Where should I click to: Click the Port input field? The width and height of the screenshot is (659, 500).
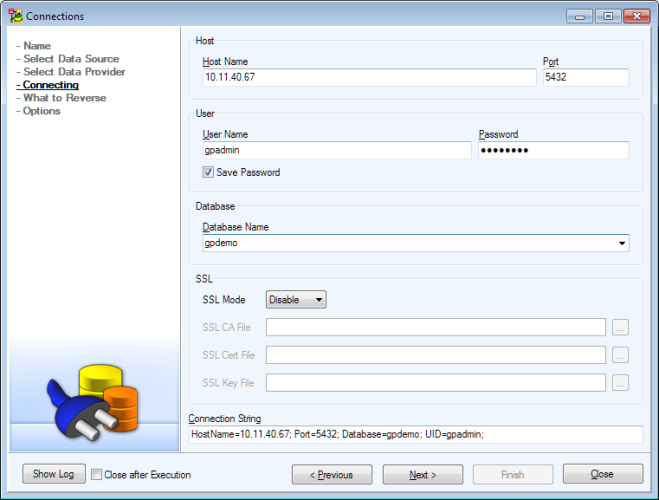[586, 77]
